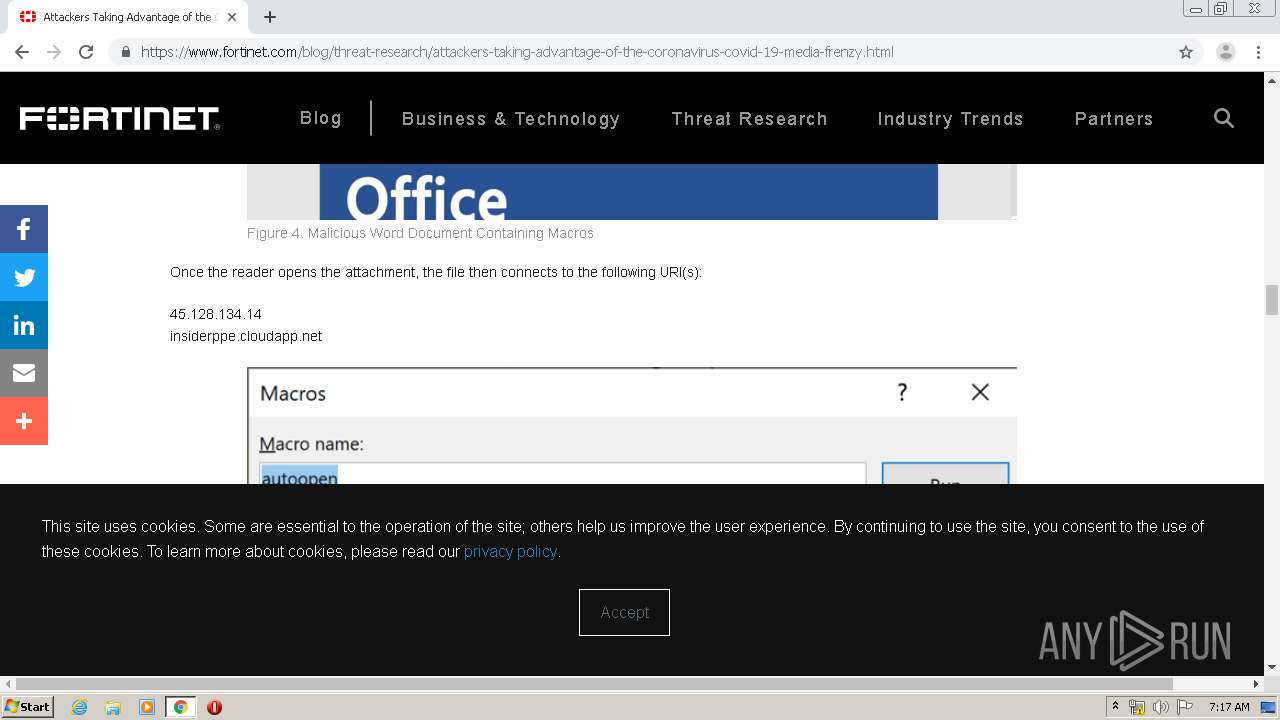Go to Fortinet home via logo
Image resolution: width=1280 pixels, height=720 pixels.
tap(120, 119)
